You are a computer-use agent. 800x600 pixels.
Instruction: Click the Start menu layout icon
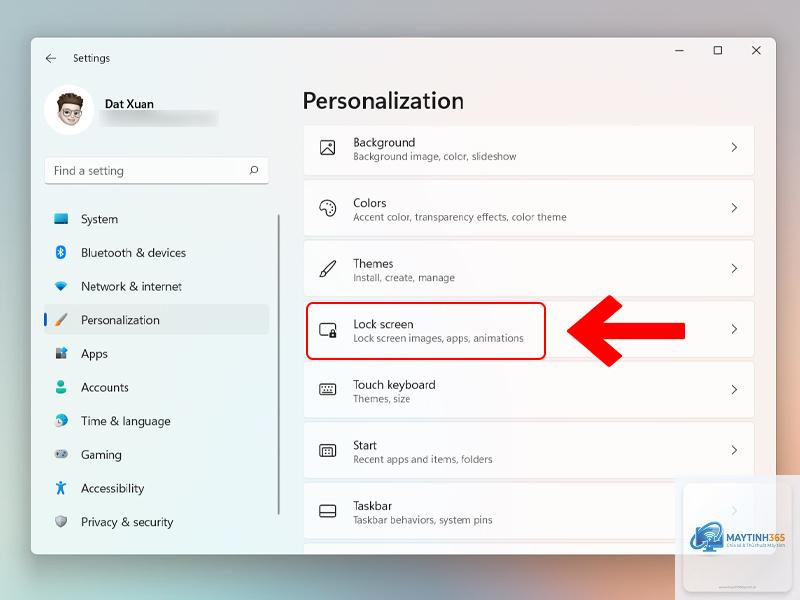click(328, 451)
